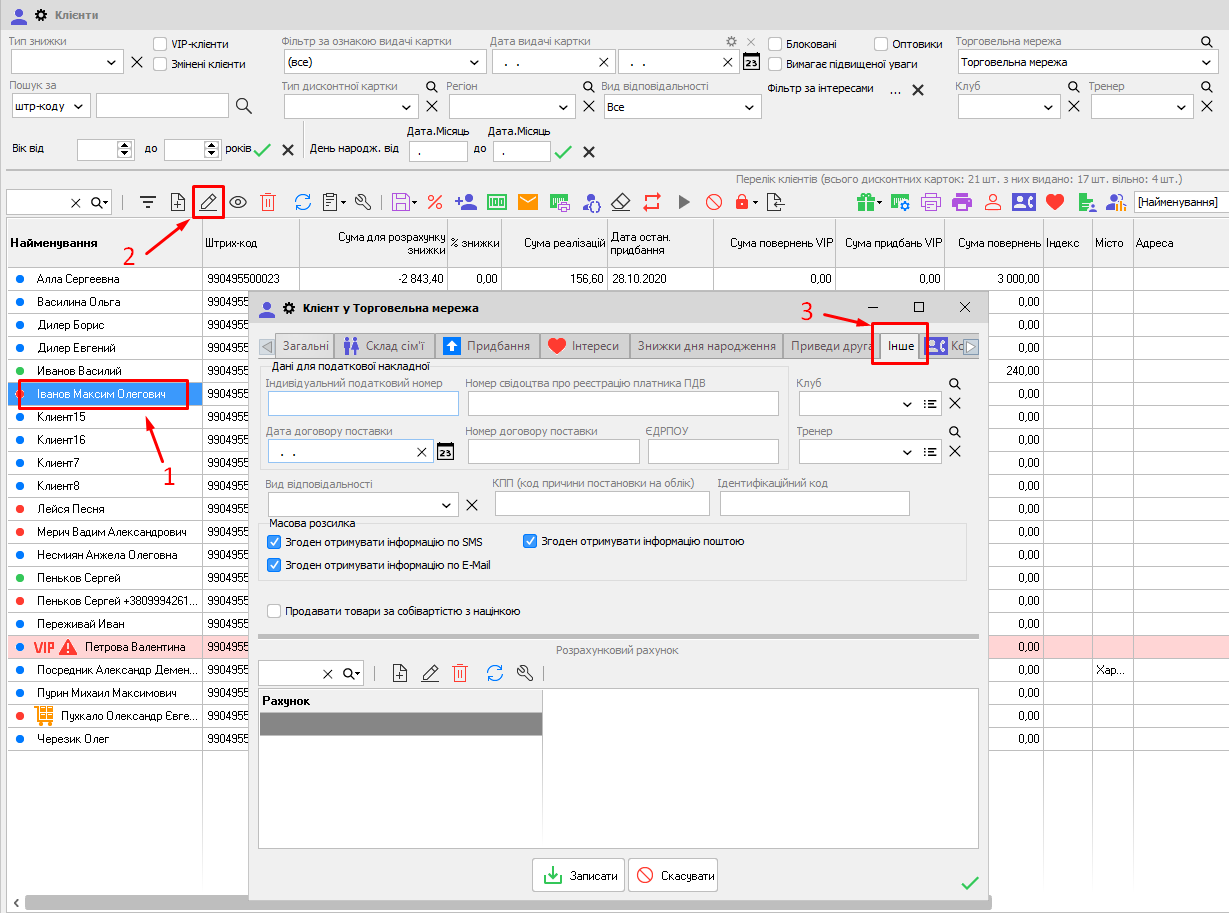The width and height of the screenshot is (1229, 913).
Task: Click the orange envelope mail icon
Action: click(x=528, y=202)
